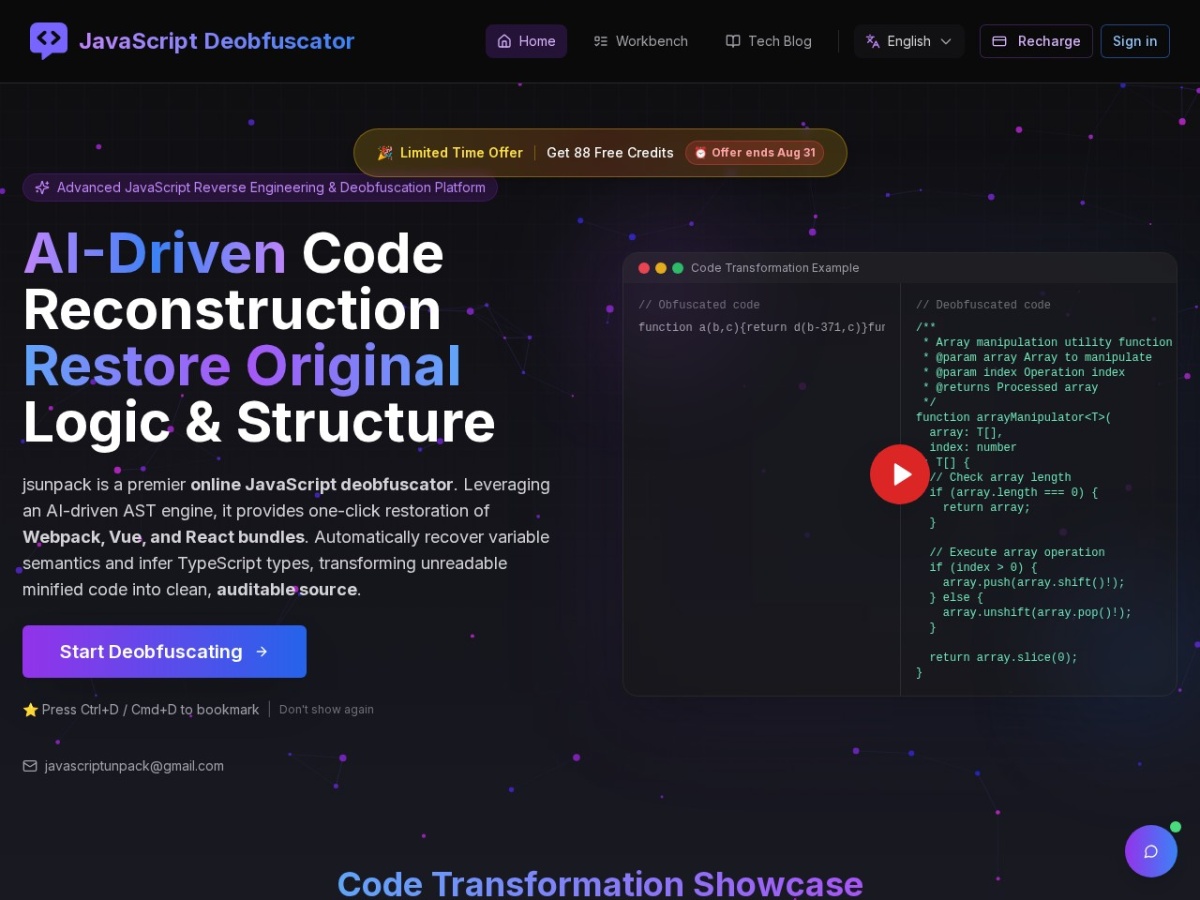The height and width of the screenshot is (900, 1200).
Task: Click the red window dot in code example
Action: (644, 268)
